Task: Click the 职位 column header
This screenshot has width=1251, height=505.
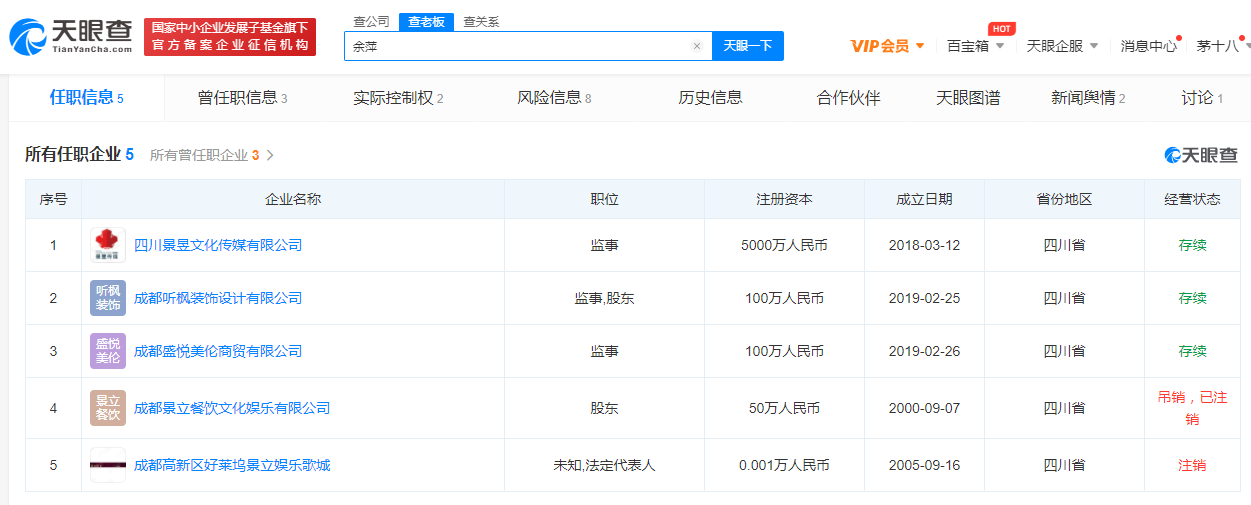Action: (604, 199)
